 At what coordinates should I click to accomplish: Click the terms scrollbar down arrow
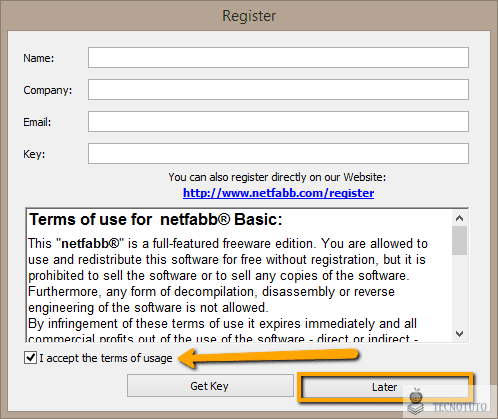pyautogui.click(x=460, y=334)
